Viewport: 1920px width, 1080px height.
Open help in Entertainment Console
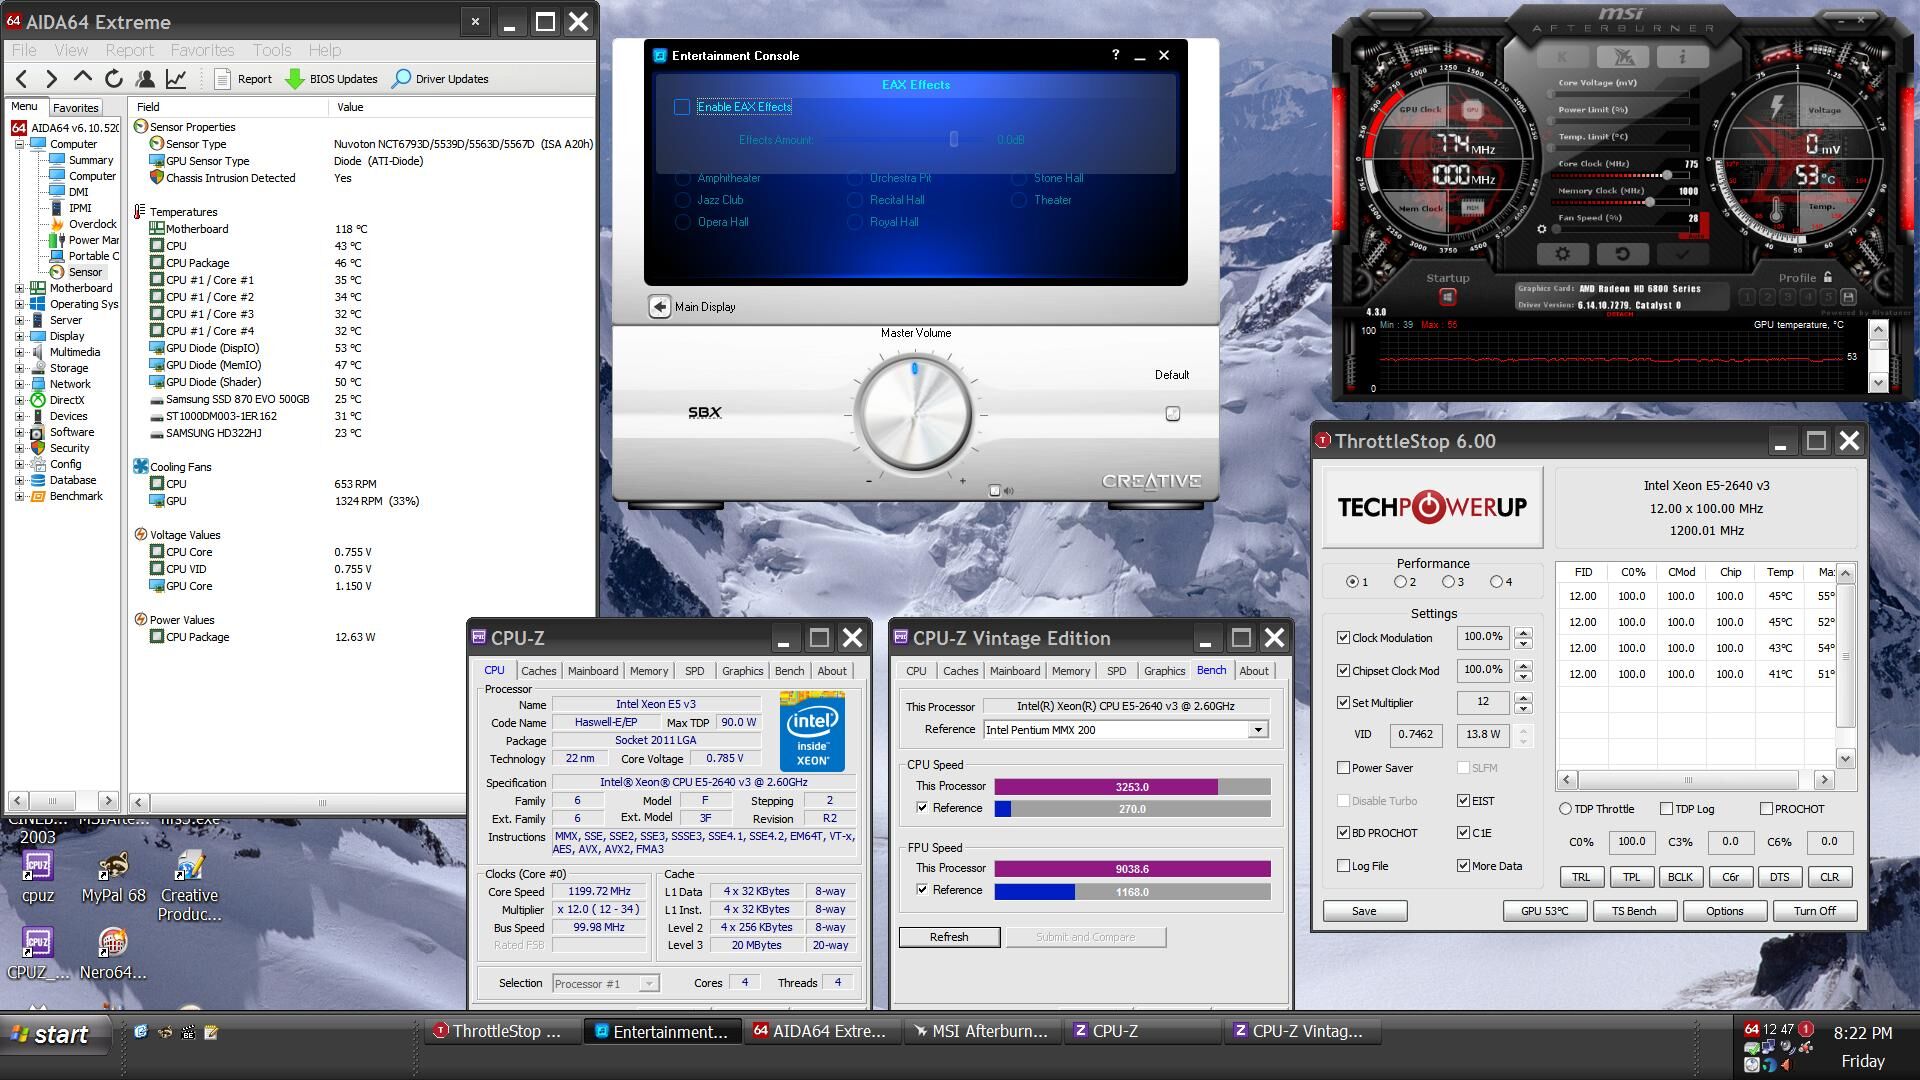pos(1116,55)
